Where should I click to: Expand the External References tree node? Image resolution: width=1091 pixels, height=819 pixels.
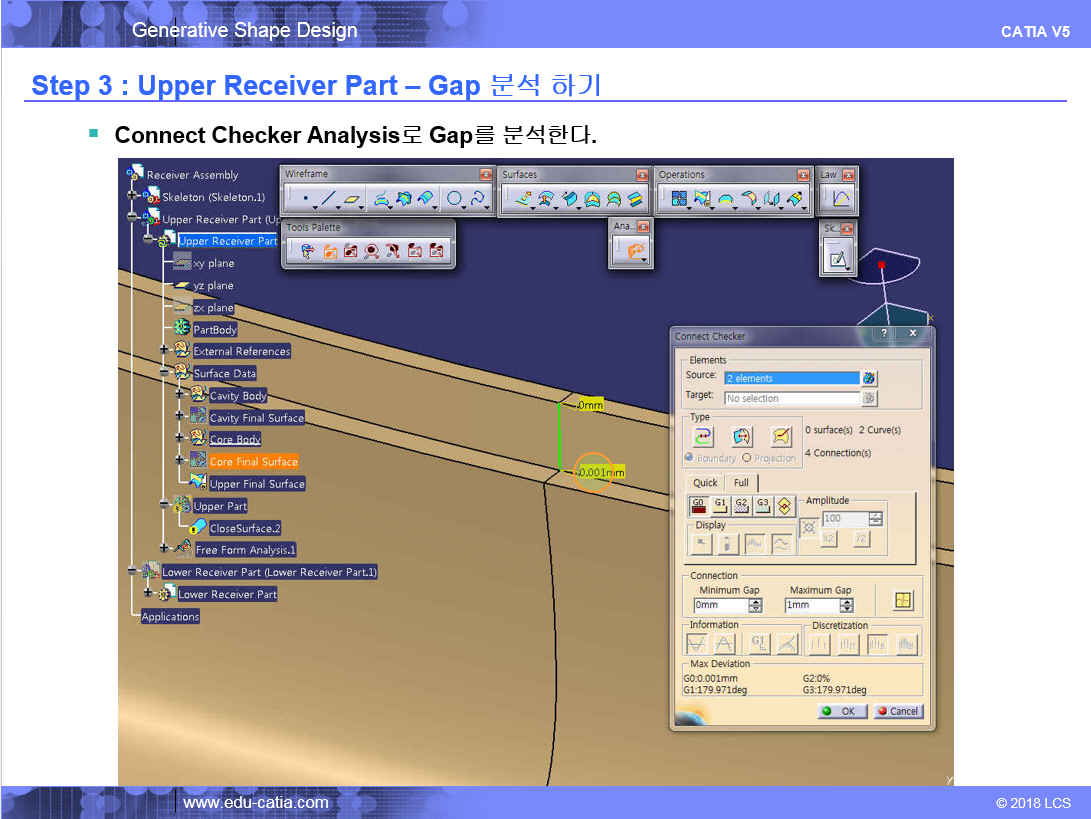(x=164, y=350)
